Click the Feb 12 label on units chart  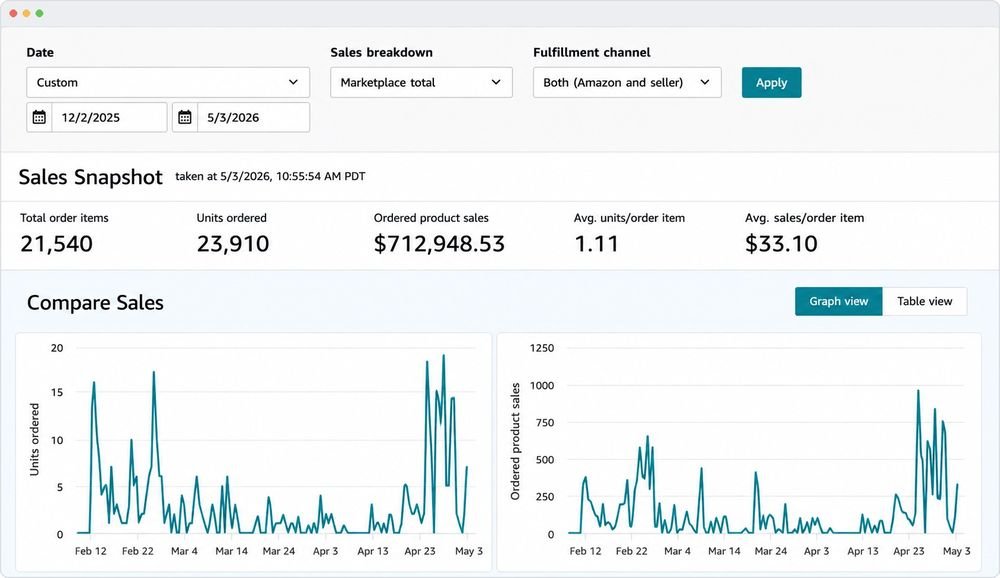coord(91,551)
